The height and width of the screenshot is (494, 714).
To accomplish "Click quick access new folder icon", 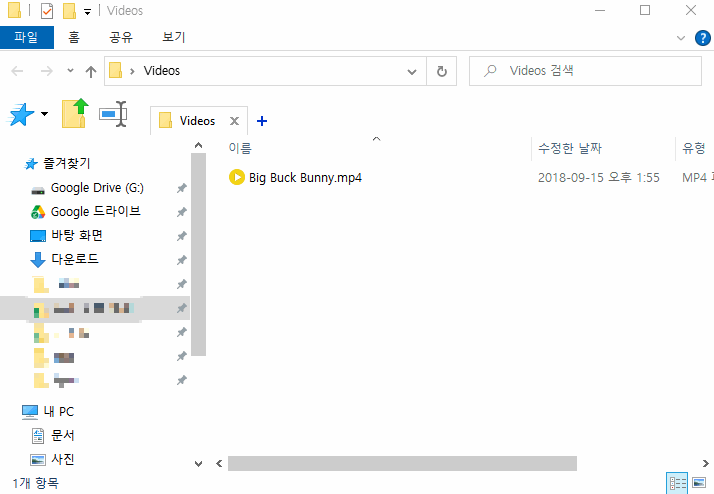I will tap(69, 11).
